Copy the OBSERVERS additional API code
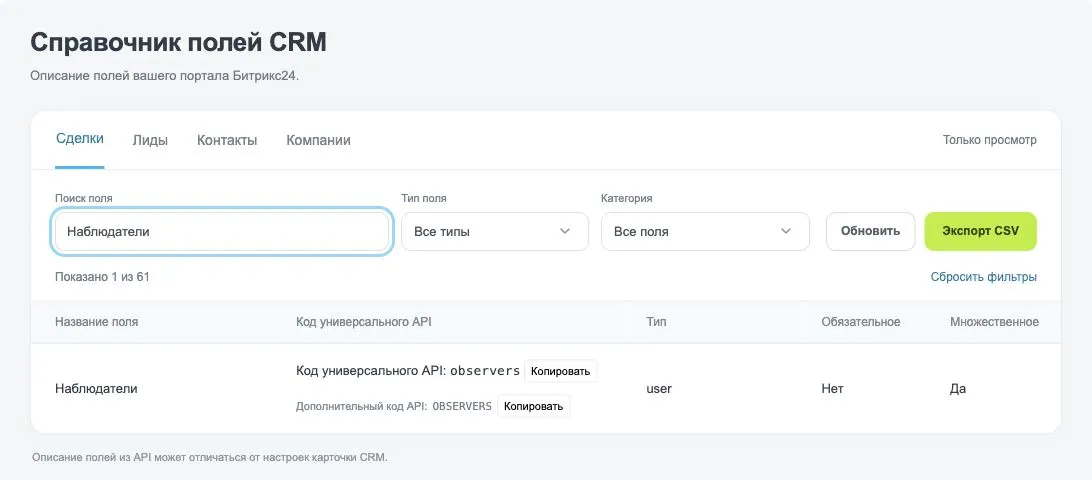 coord(533,406)
